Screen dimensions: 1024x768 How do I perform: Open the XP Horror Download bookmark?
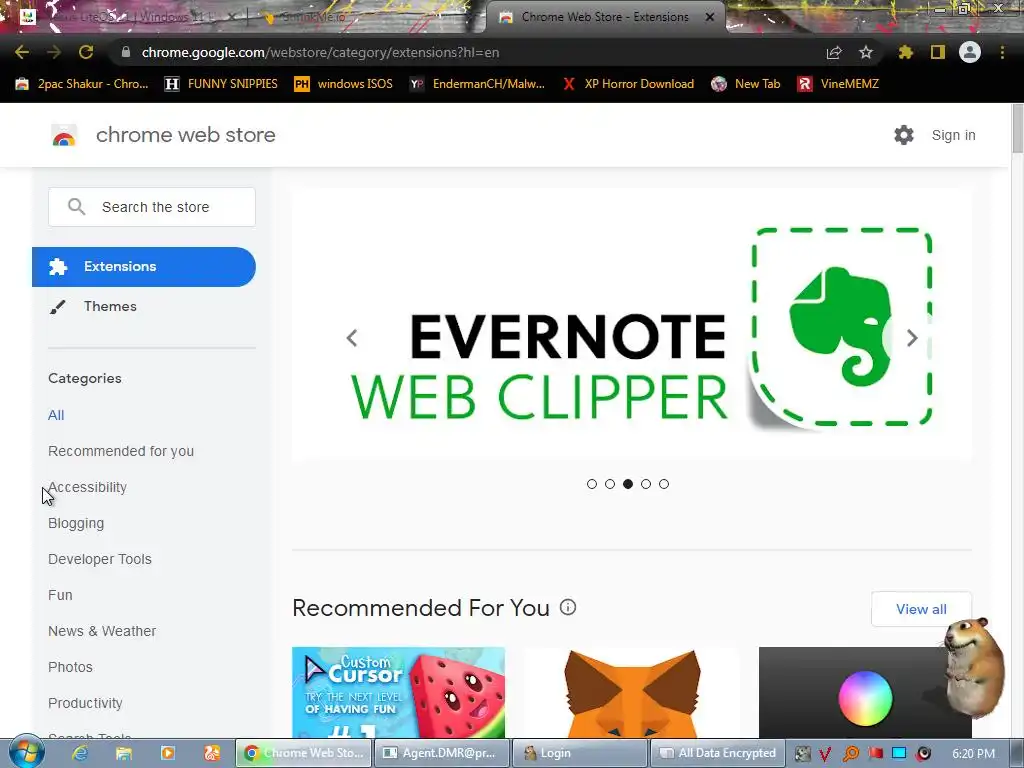pyautogui.click(x=628, y=84)
